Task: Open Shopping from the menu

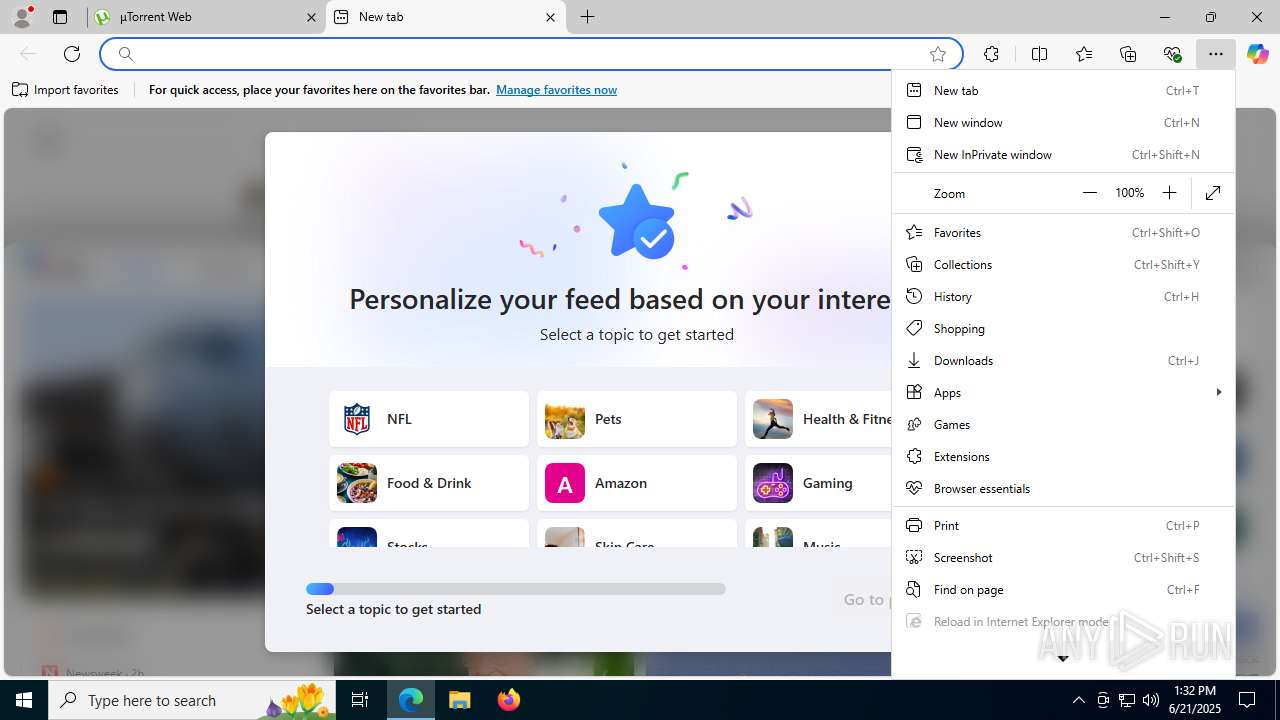Action: 1063,328
